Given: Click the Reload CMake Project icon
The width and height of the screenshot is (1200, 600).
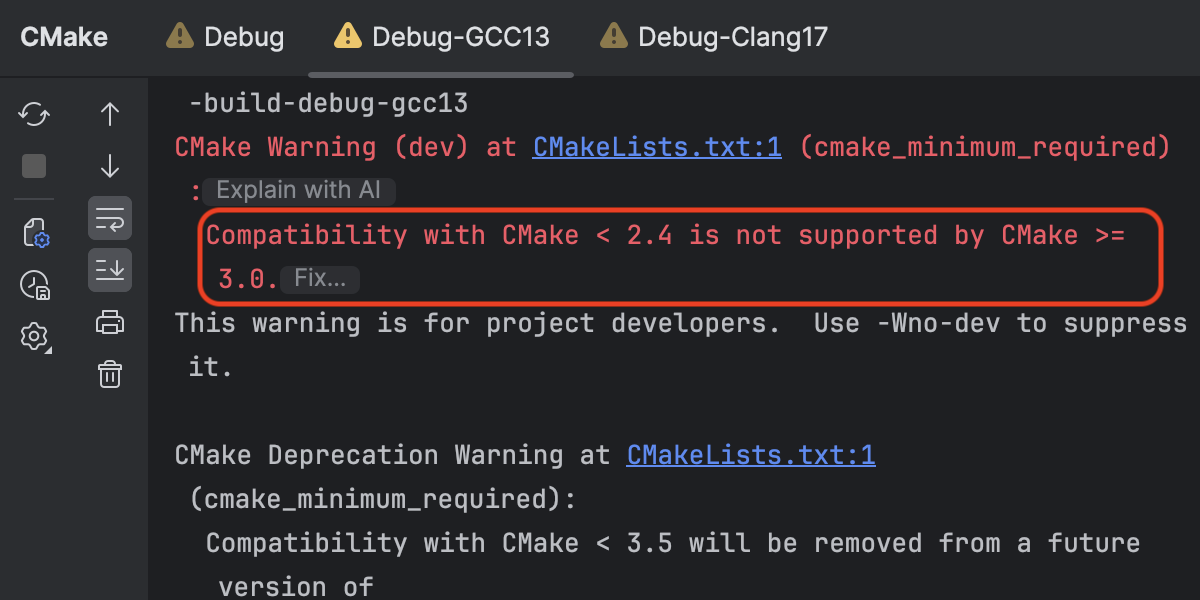Looking at the screenshot, I should click(34, 114).
